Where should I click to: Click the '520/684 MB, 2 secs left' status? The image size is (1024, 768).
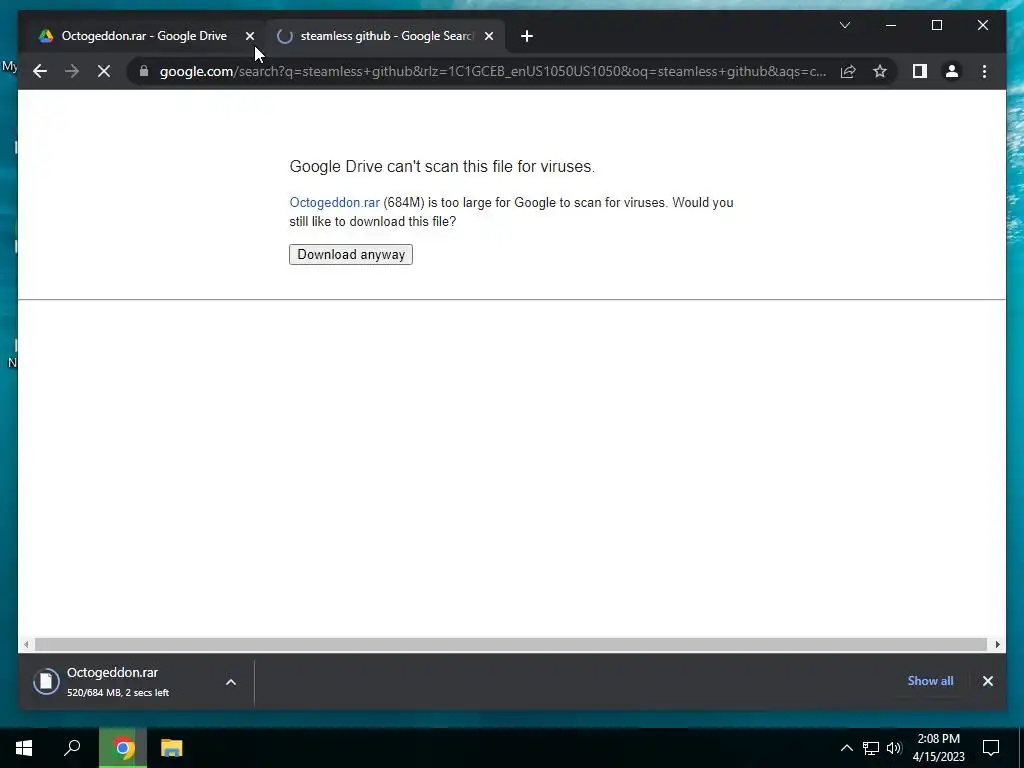tap(118, 693)
